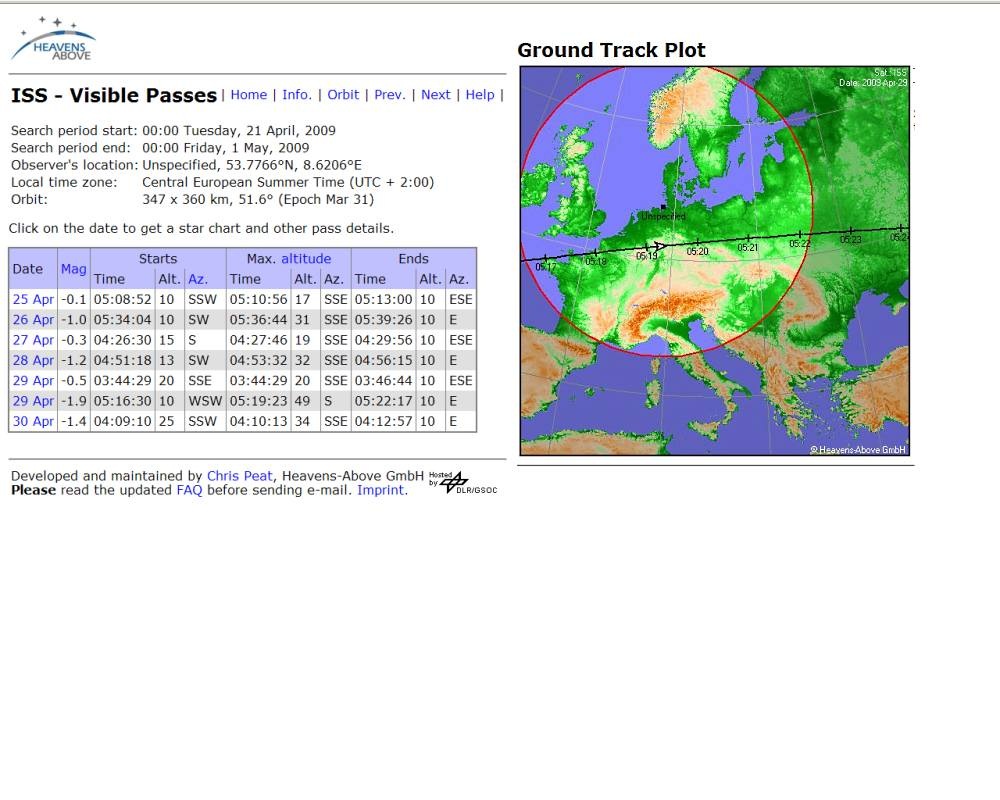Click the Prev. period link
1000x800 pixels.
click(390, 95)
